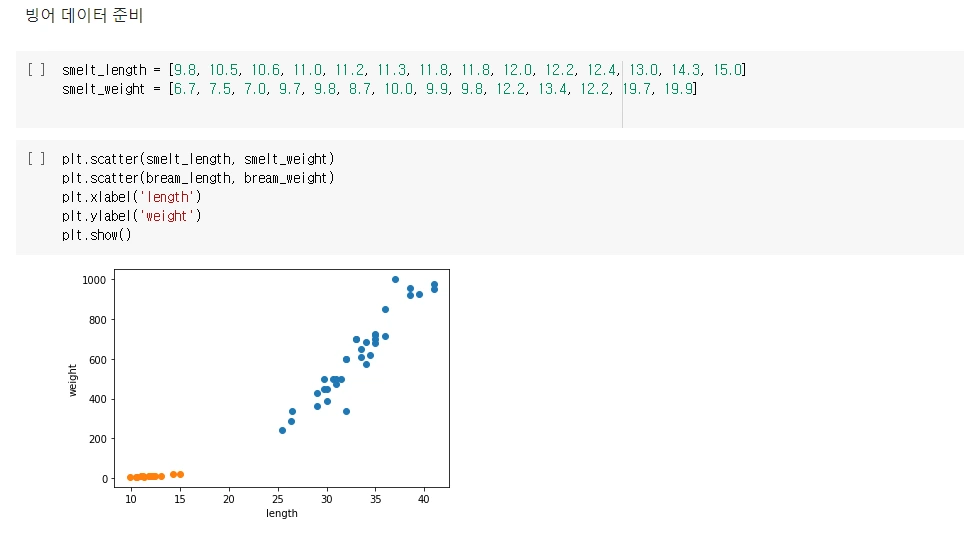Run the plt.scatter plotting cell
This screenshot has width=964, height=547.
point(36,159)
